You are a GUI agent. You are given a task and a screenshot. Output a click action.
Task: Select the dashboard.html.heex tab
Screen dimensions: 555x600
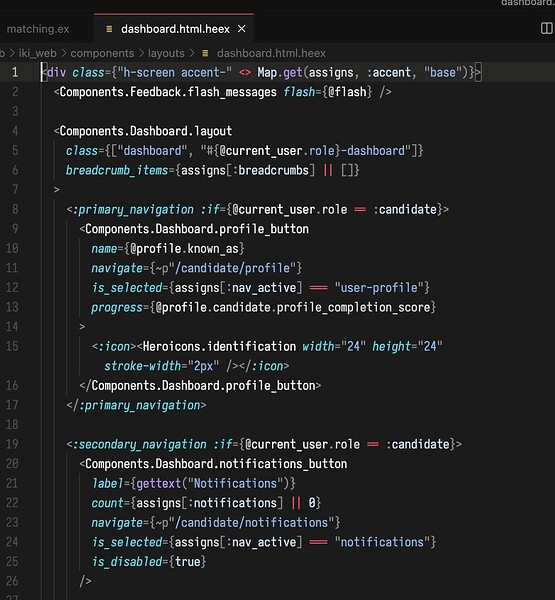coord(175,29)
